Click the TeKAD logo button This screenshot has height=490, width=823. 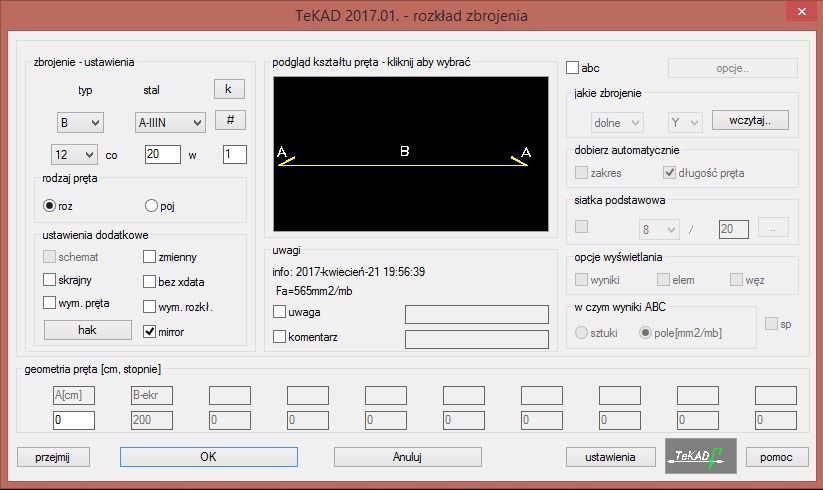tap(701, 456)
